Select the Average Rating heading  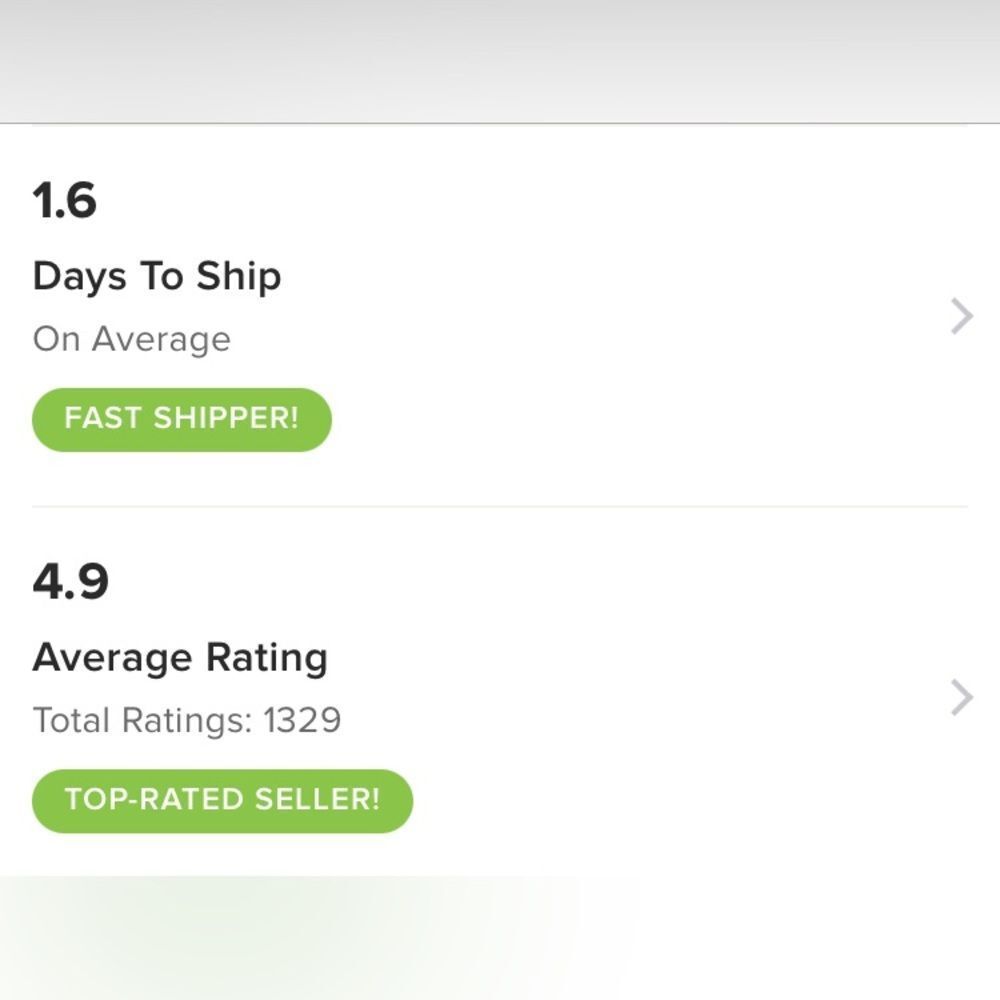(x=180, y=658)
